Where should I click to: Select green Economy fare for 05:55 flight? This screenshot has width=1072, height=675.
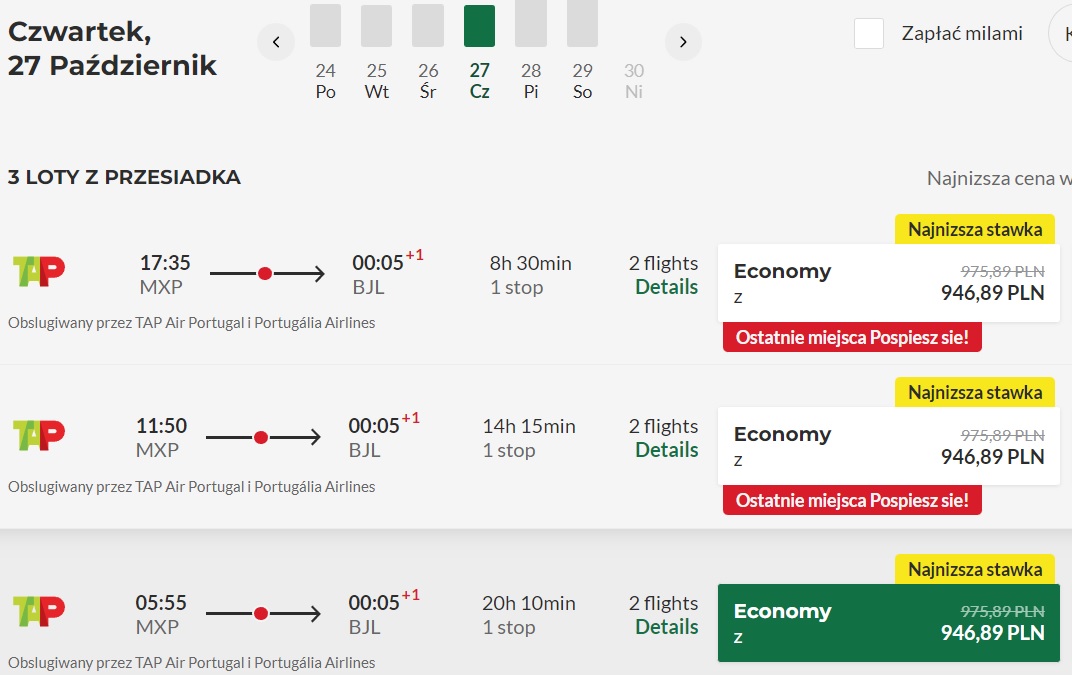pos(889,623)
